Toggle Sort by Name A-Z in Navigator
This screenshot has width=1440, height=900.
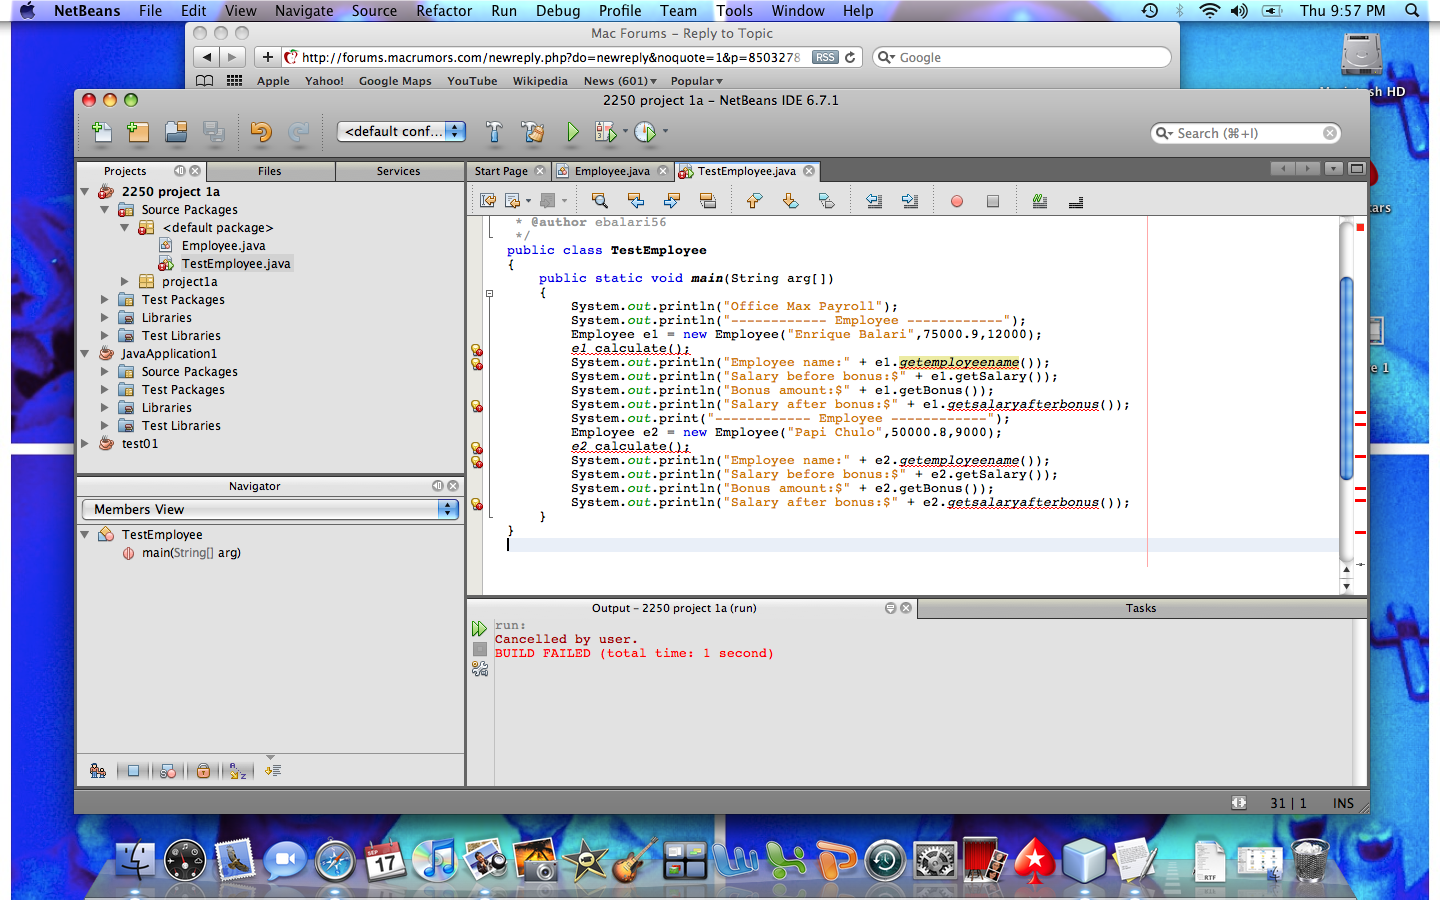point(238,771)
